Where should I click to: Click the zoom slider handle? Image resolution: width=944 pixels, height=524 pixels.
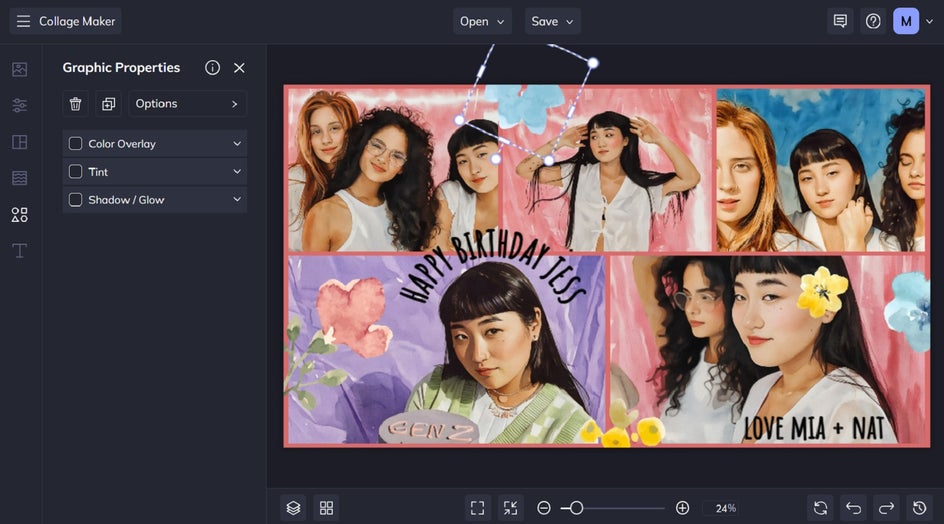(576, 508)
